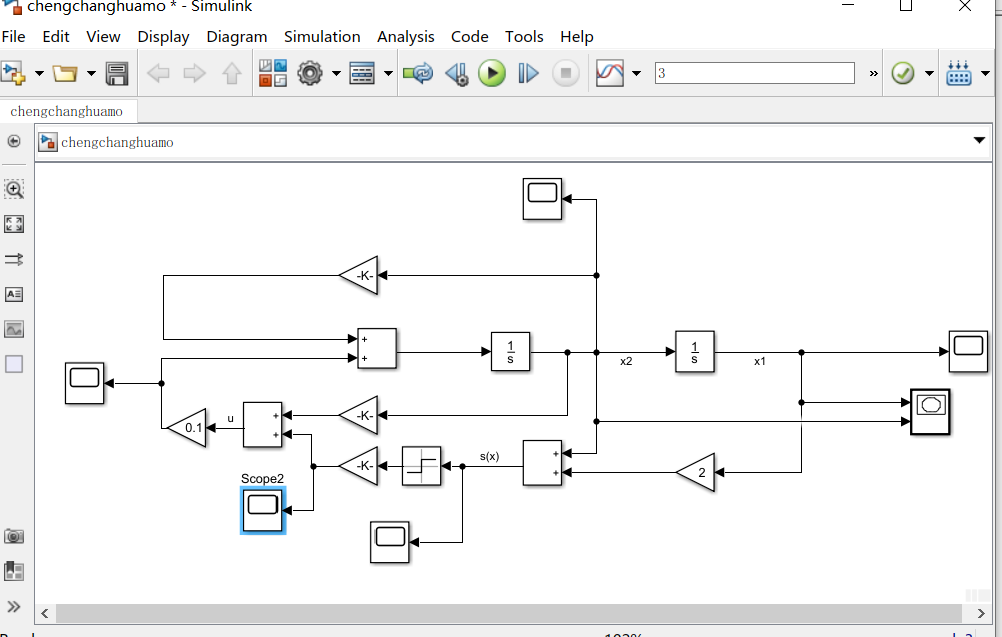Click the Image insert palette icon
Screen dimensions: 1002x637
[14, 329]
